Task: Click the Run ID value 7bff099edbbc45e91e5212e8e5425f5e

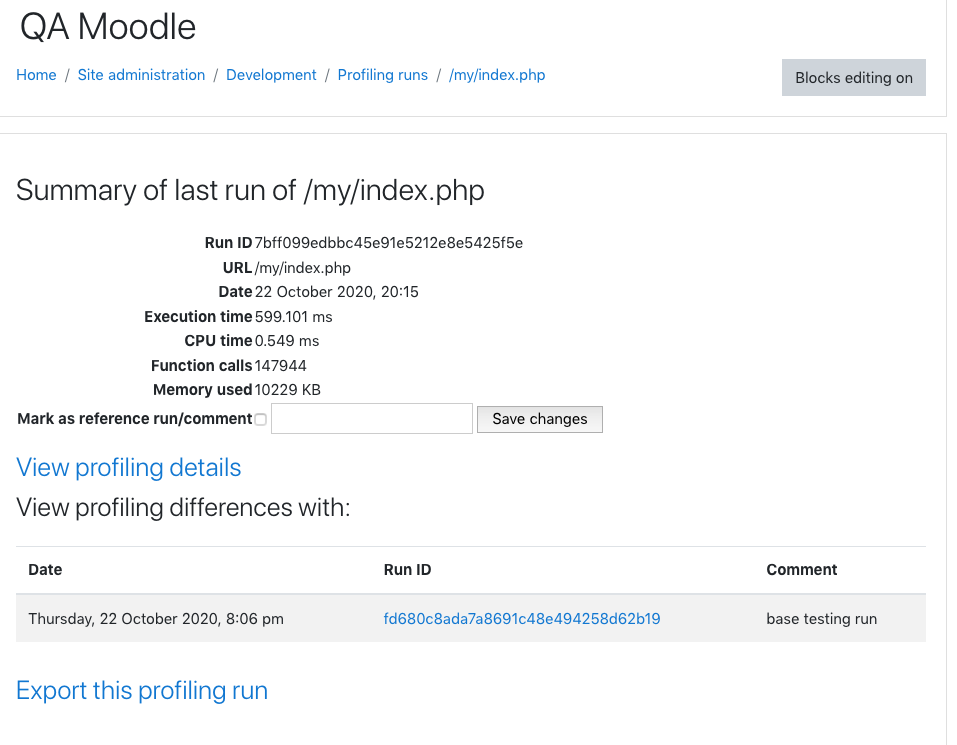Action: click(389, 243)
